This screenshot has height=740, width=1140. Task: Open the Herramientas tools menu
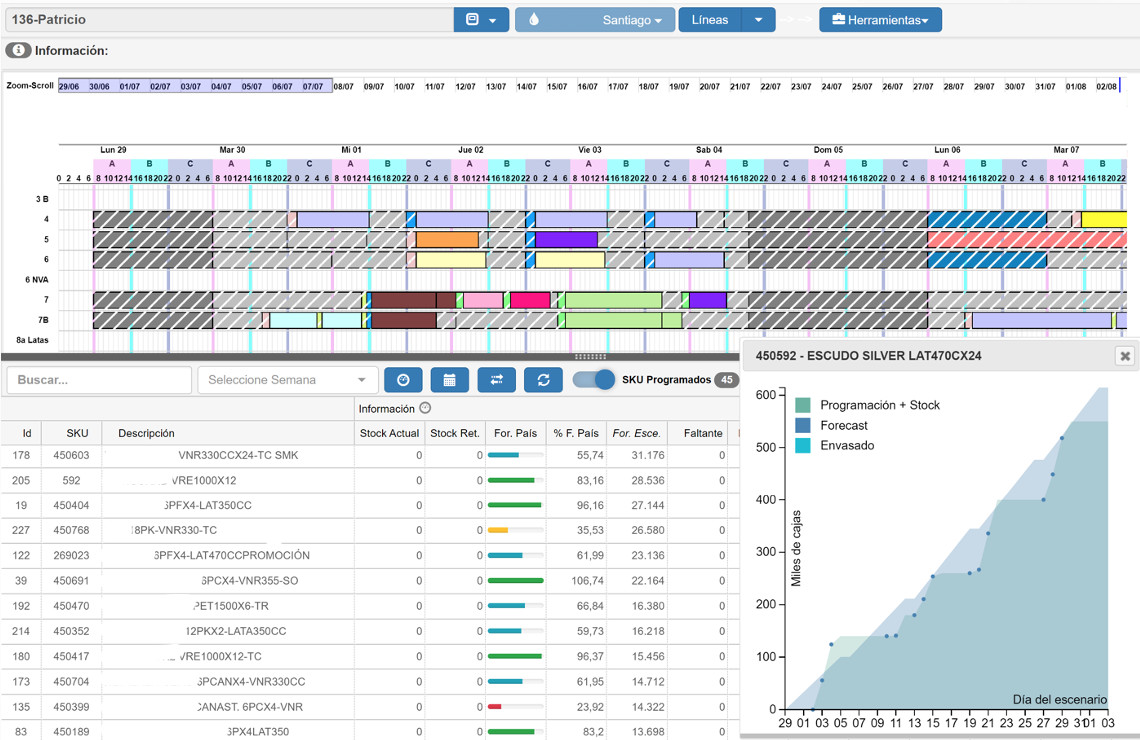click(880, 20)
